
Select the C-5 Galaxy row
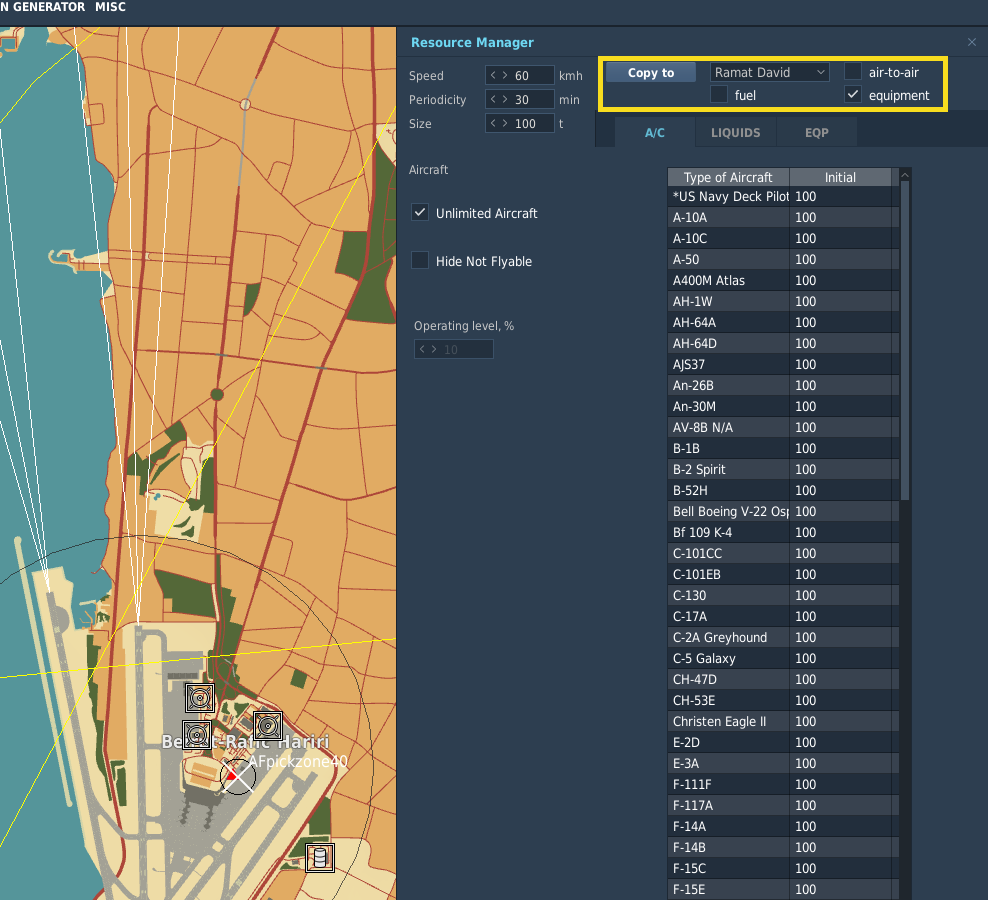click(783, 659)
